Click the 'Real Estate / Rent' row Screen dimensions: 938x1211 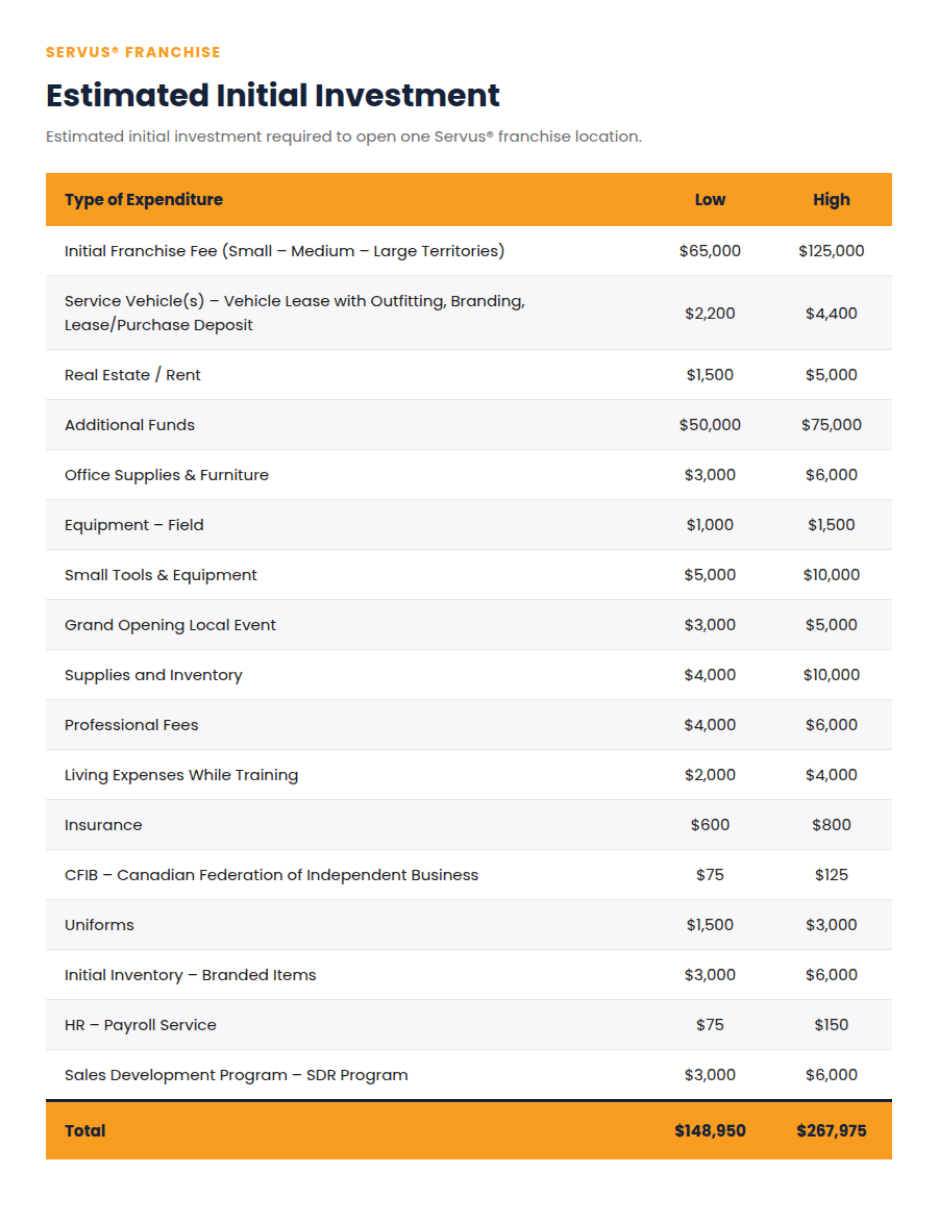click(468, 375)
